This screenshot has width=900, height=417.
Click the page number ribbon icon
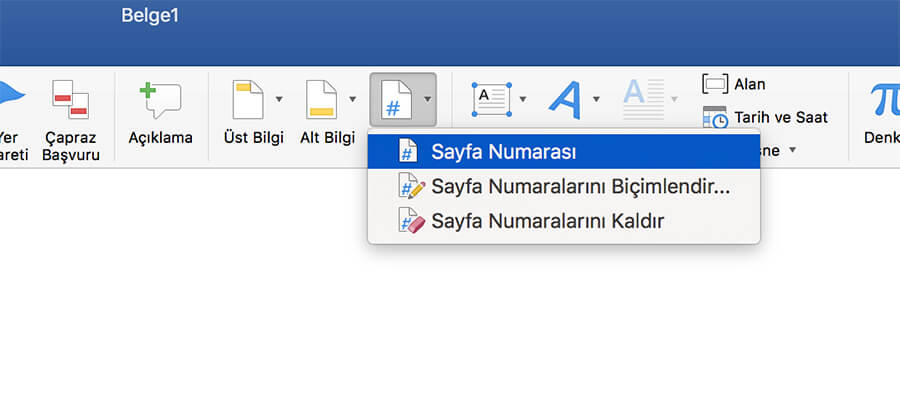(396, 100)
